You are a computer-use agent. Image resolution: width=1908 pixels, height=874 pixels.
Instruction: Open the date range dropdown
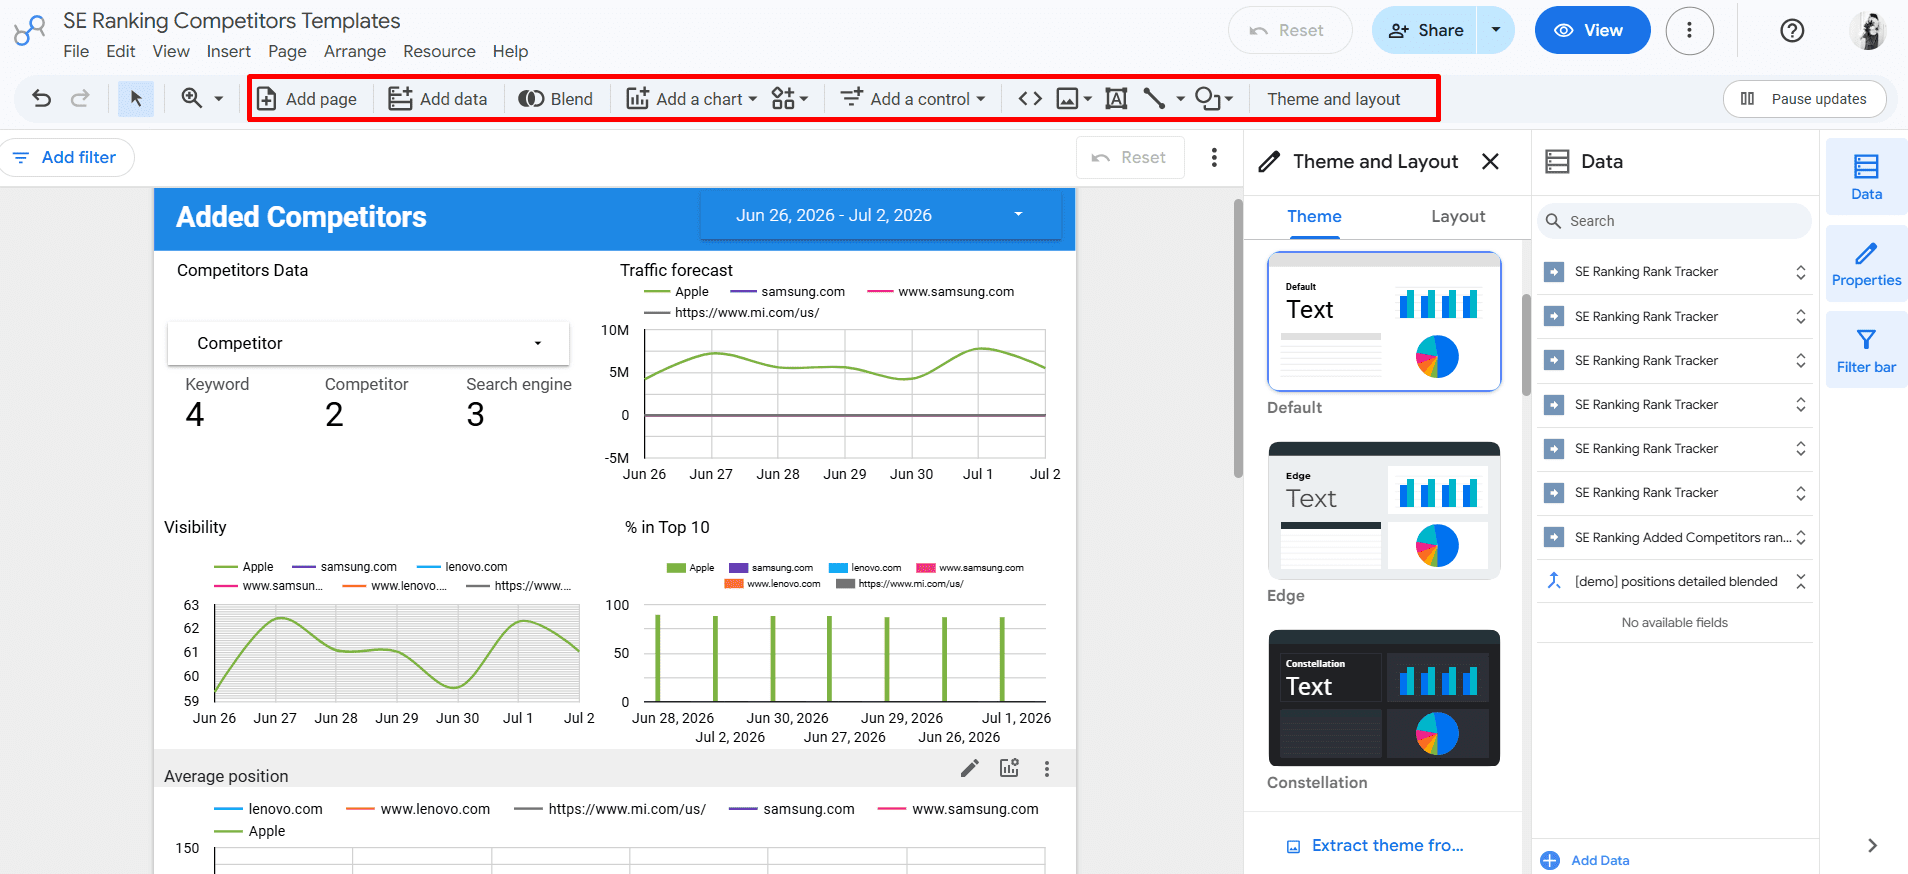tap(881, 215)
